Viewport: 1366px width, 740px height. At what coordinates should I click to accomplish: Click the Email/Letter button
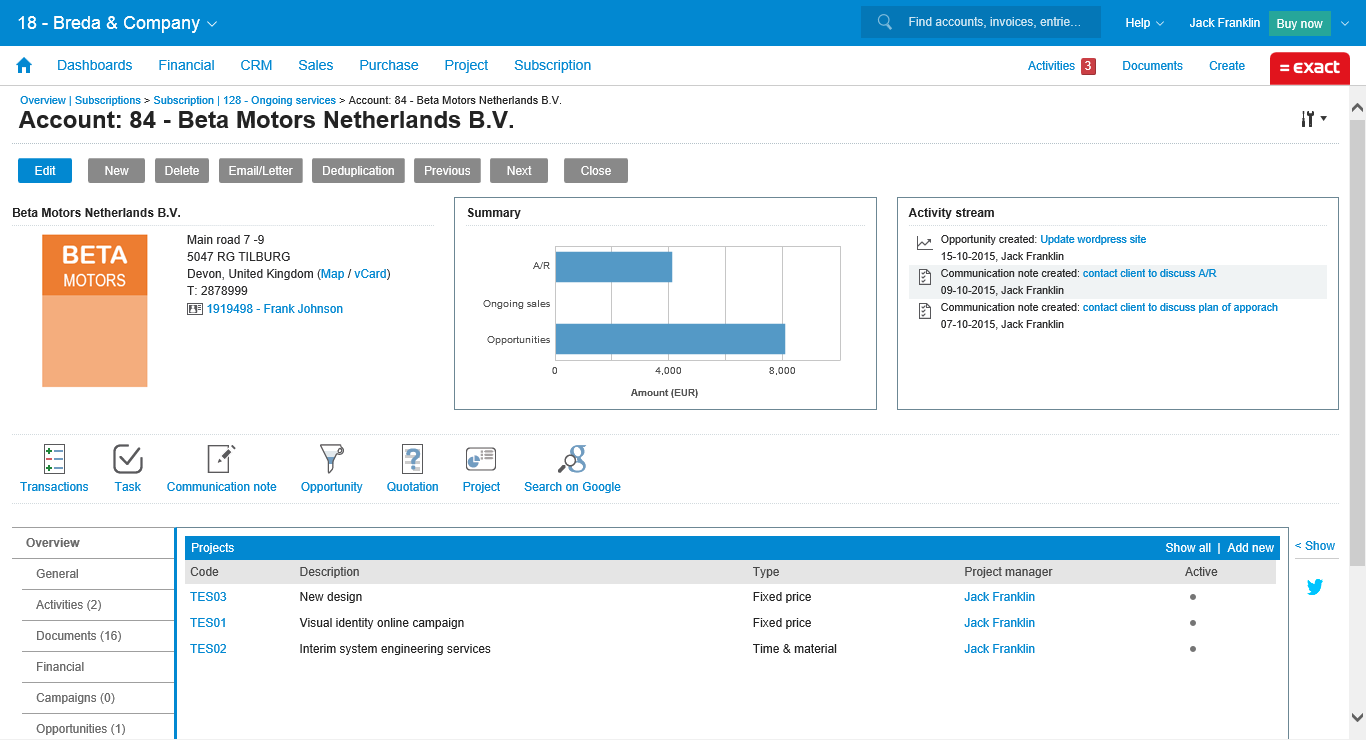coord(261,170)
